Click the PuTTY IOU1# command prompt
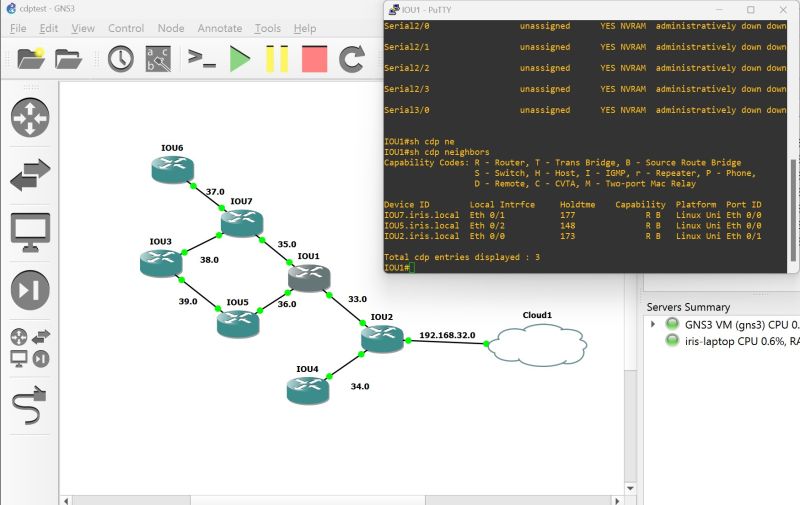The height and width of the screenshot is (505, 800). 396,268
